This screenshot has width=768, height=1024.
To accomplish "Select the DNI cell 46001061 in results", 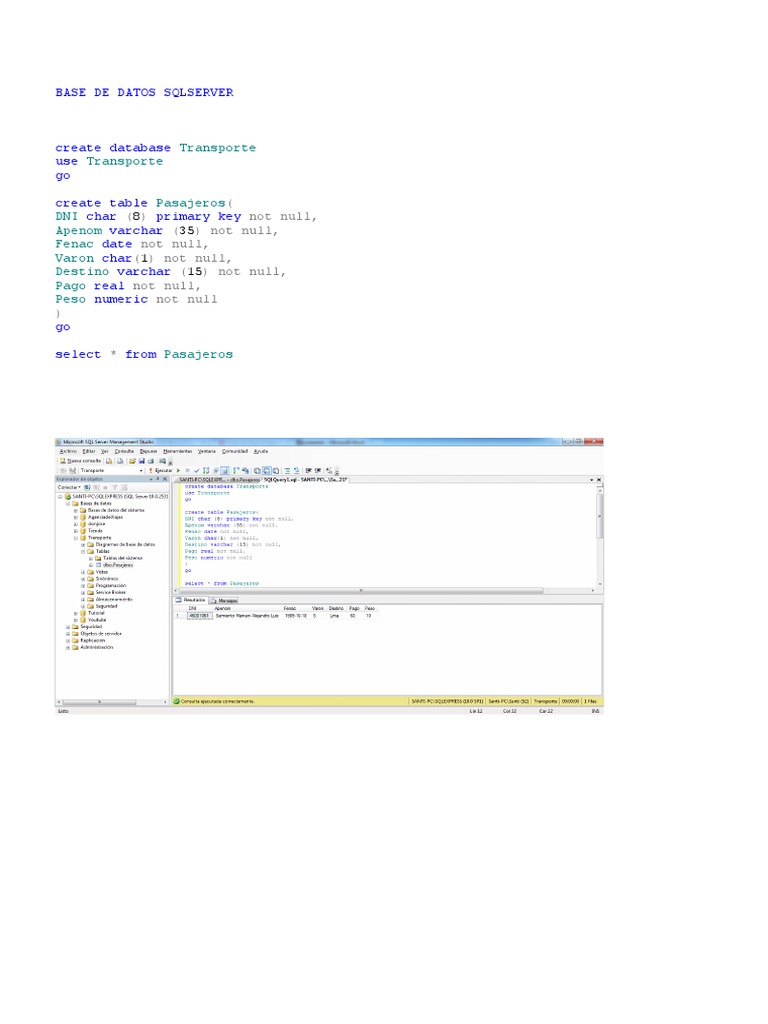I will 200,616.
